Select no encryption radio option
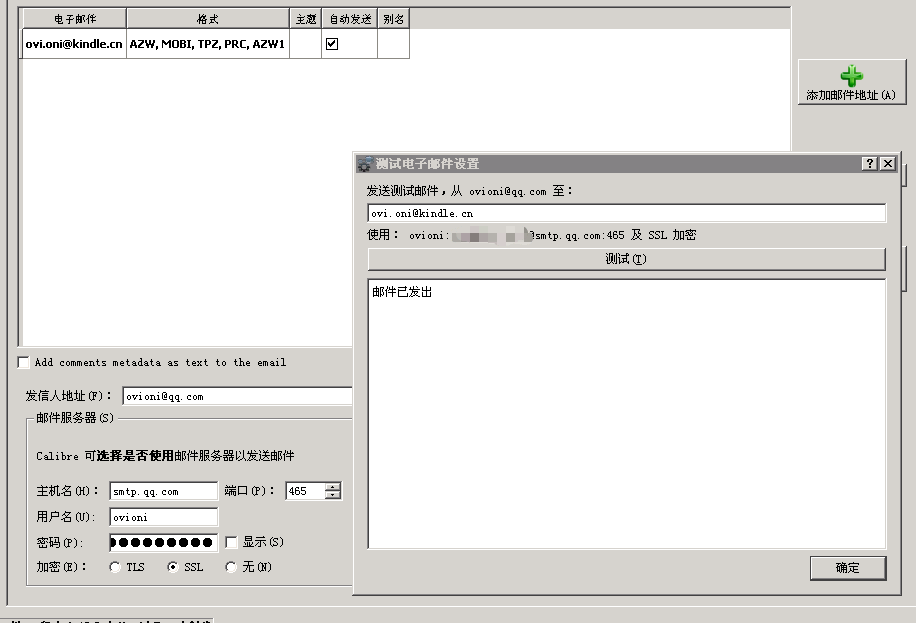This screenshot has width=916, height=623. click(x=231, y=567)
